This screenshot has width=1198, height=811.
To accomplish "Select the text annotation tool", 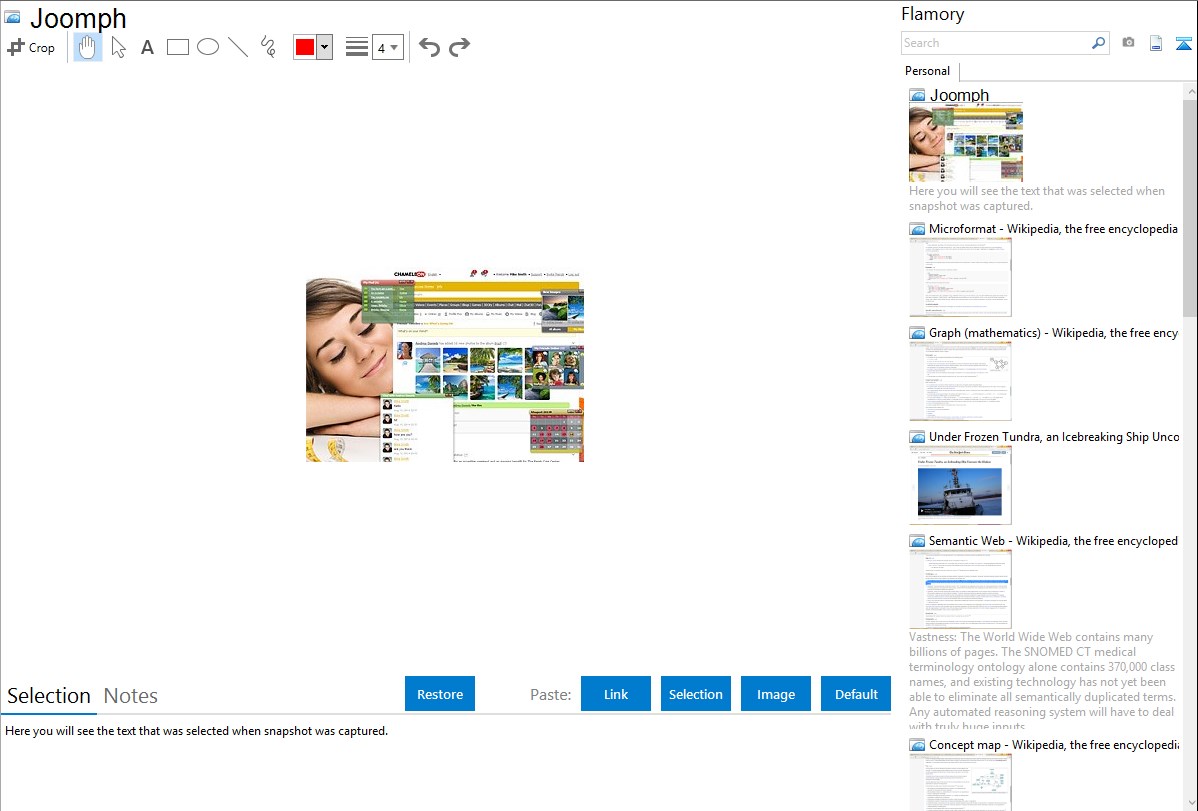I will 147,47.
